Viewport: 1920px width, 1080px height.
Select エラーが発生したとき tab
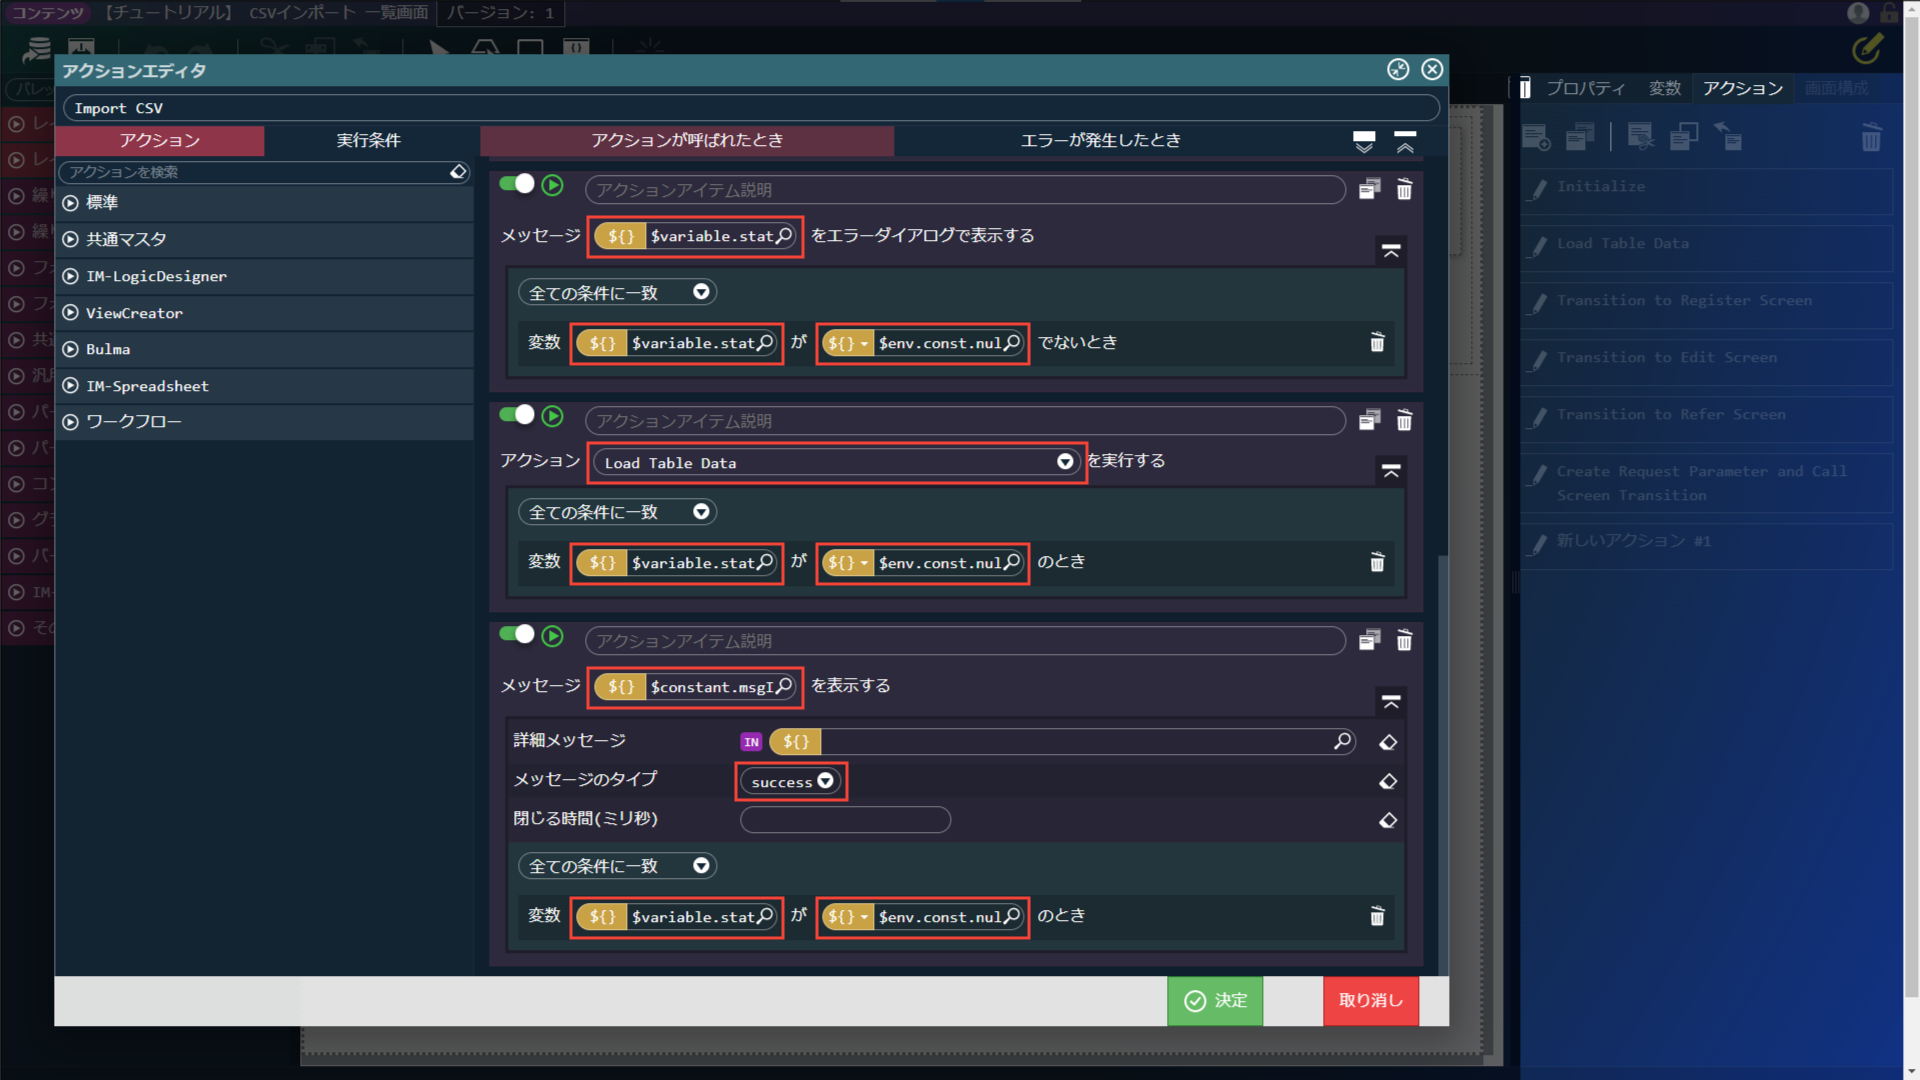pos(1100,141)
